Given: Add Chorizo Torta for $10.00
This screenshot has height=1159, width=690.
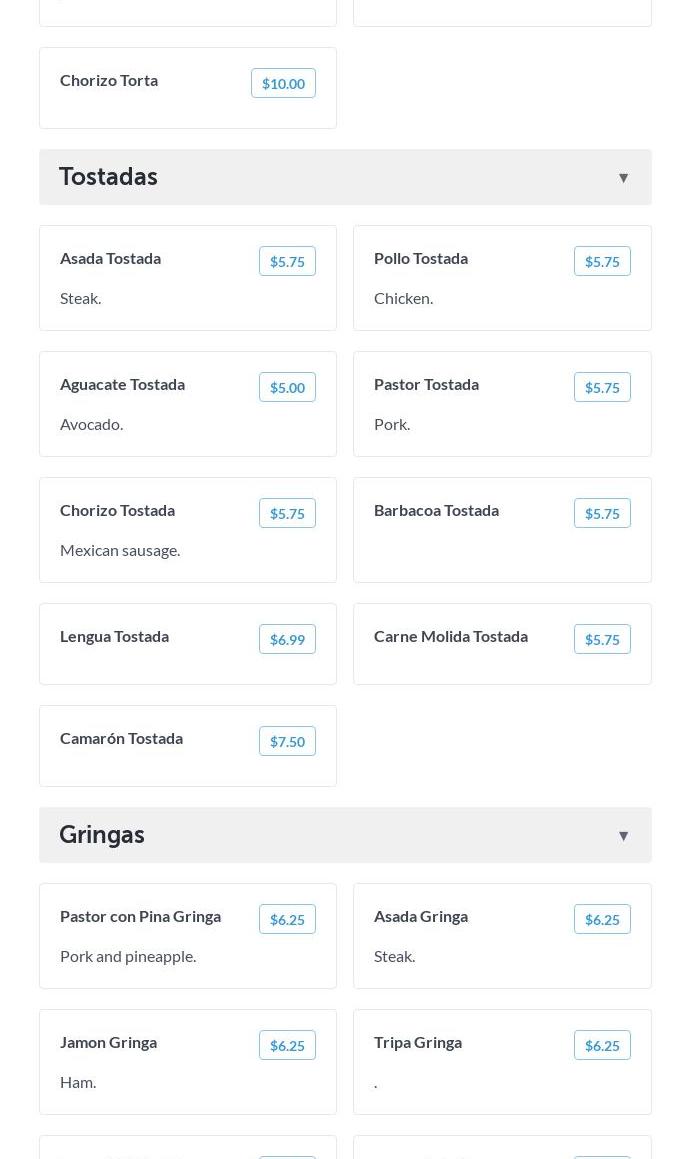Looking at the screenshot, I should coord(283,83).
